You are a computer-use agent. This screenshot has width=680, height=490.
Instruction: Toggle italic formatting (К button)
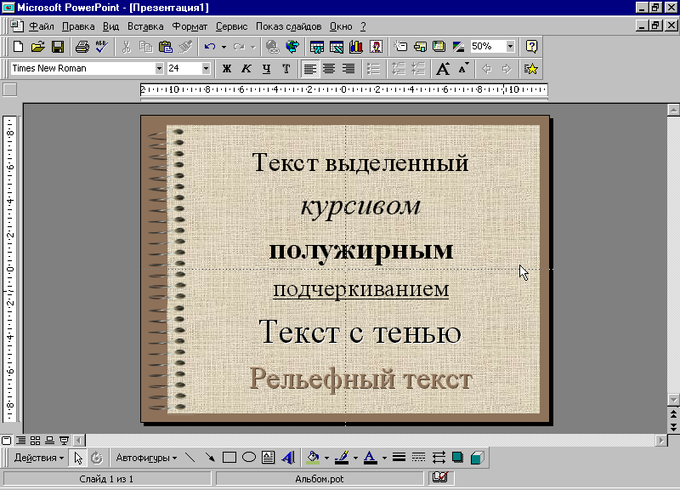click(247, 69)
